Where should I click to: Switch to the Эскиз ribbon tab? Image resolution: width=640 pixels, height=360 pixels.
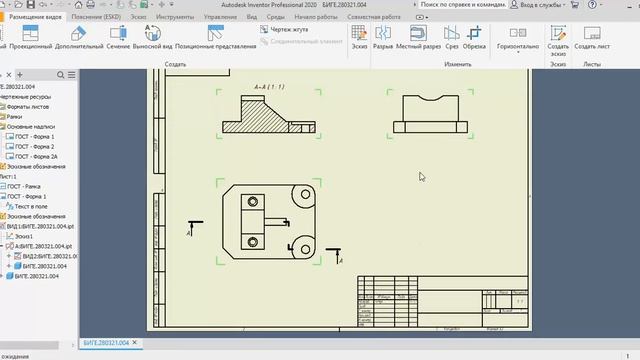click(x=138, y=17)
